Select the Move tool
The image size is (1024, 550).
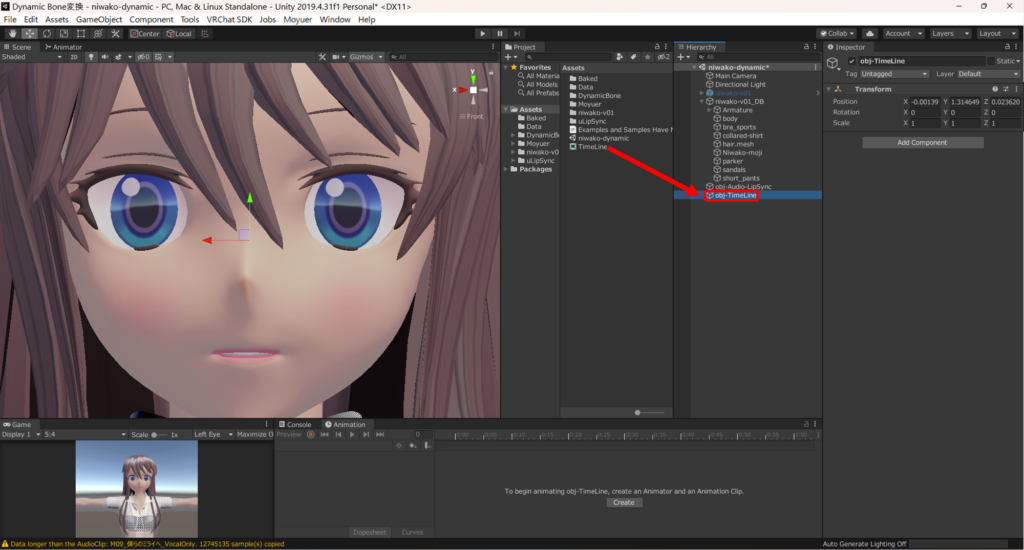pyautogui.click(x=29, y=33)
